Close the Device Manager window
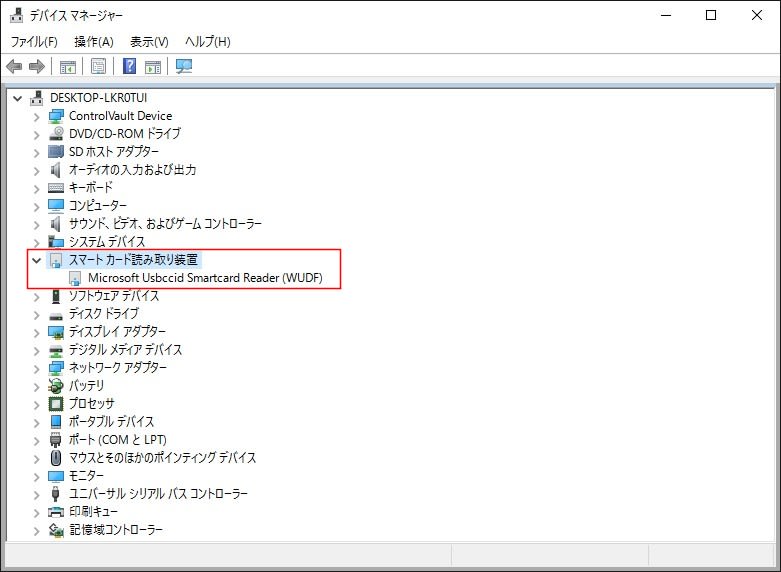Screen dimensions: 781x572 (x=757, y=15)
